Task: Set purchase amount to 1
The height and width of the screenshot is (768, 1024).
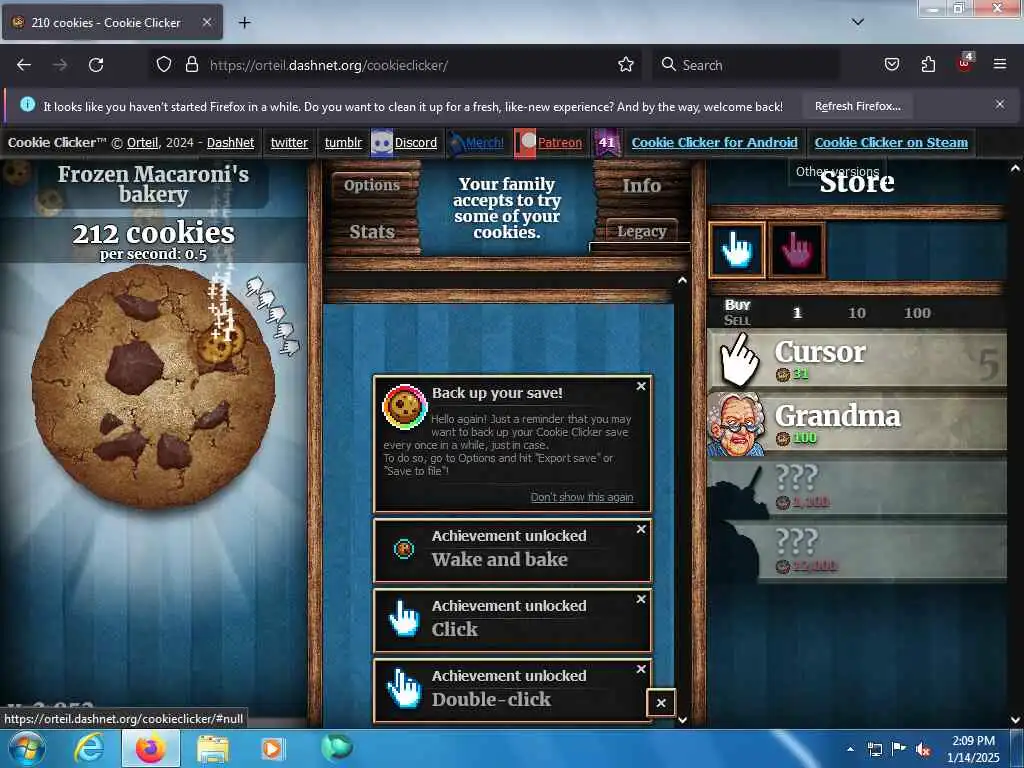Action: [x=797, y=313]
